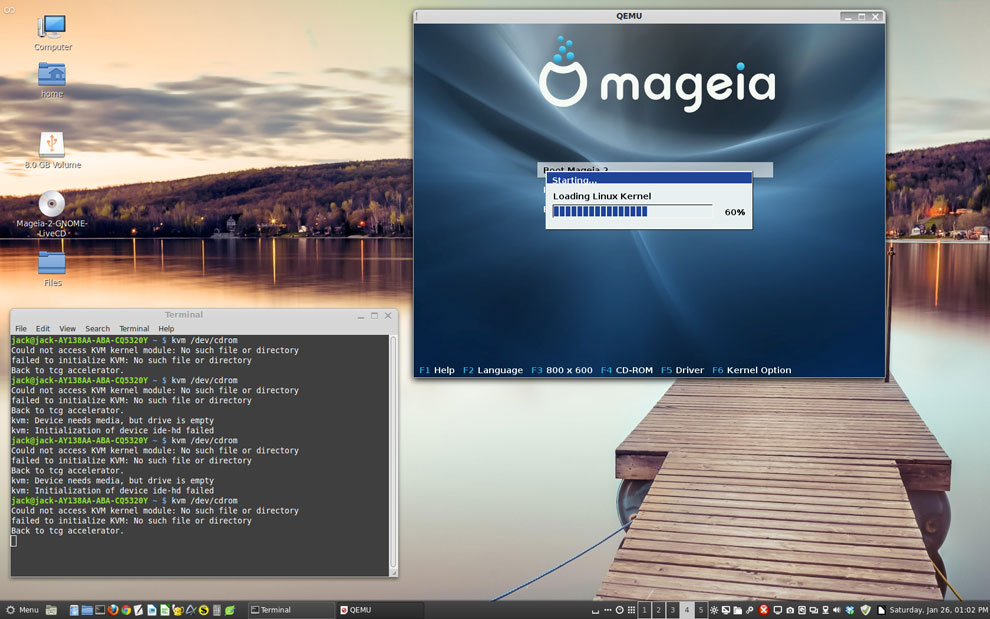The height and width of the screenshot is (619, 990).
Task: Click the Terminal window vertical scrollbar
Action: pyautogui.click(x=393, y=452)
